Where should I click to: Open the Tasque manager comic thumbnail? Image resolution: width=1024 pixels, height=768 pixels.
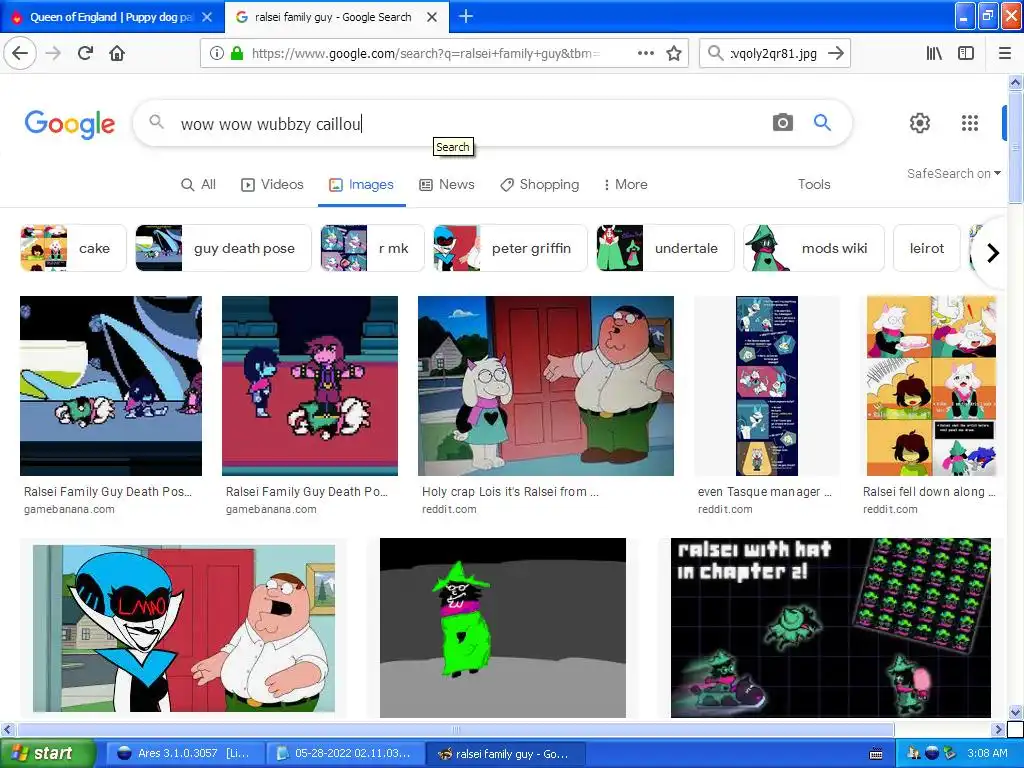(767, 385)
